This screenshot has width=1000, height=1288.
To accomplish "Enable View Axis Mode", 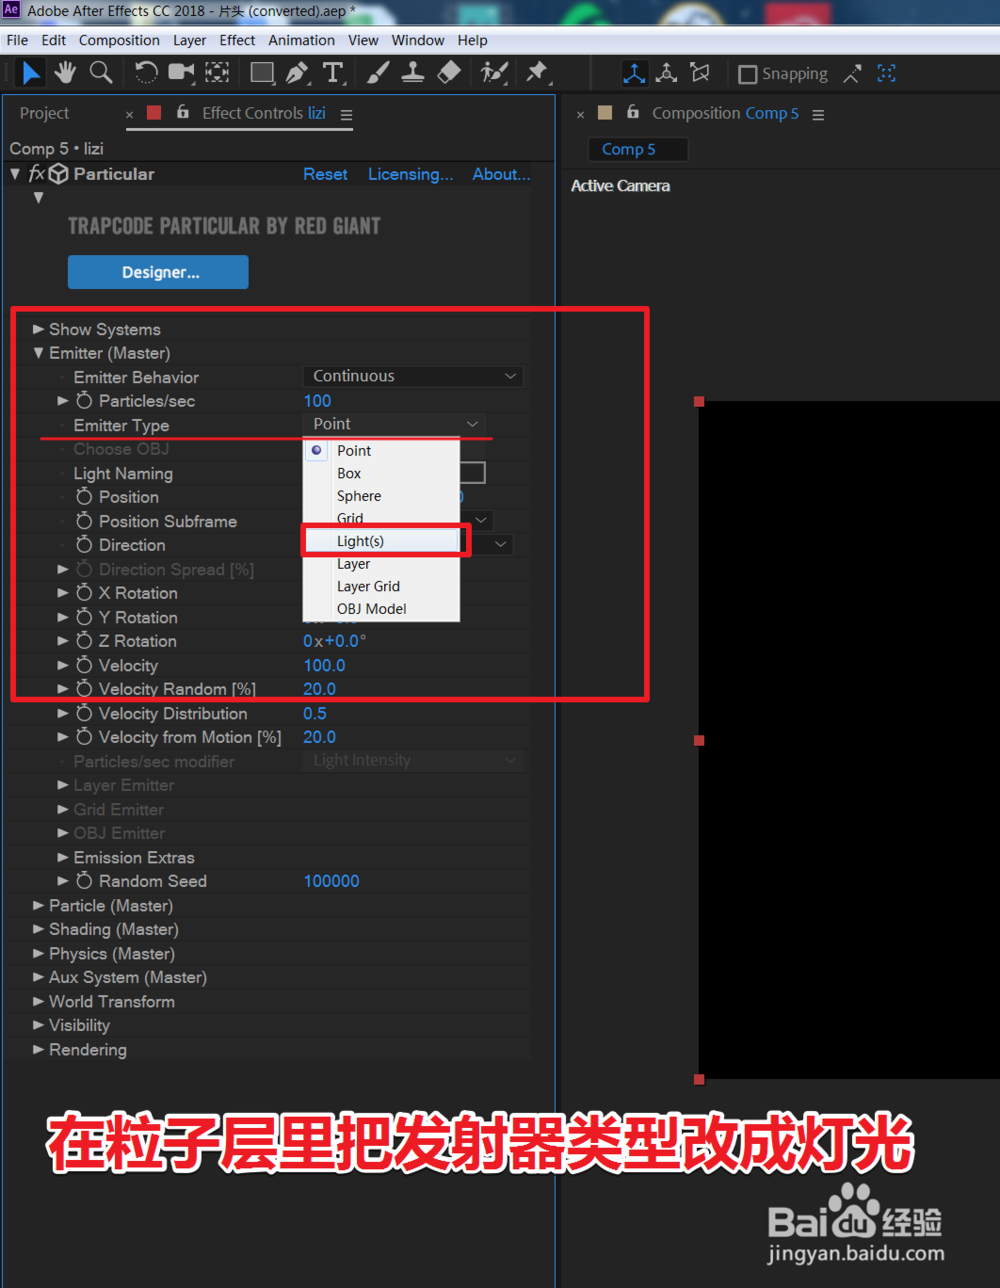I will tap(700, 73).
